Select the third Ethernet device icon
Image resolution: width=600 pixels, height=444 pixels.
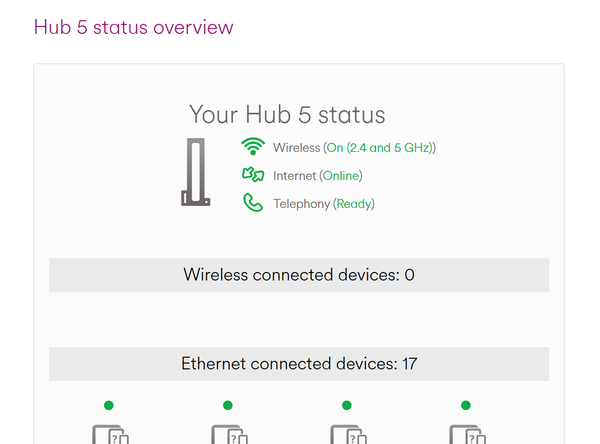pos(346,435)
